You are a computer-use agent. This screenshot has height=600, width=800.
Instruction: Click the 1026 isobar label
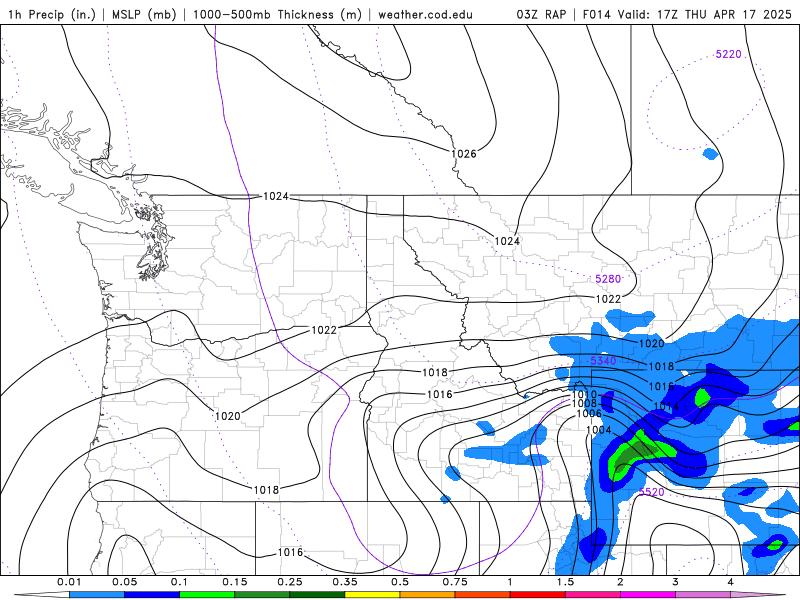pos(464,154)
